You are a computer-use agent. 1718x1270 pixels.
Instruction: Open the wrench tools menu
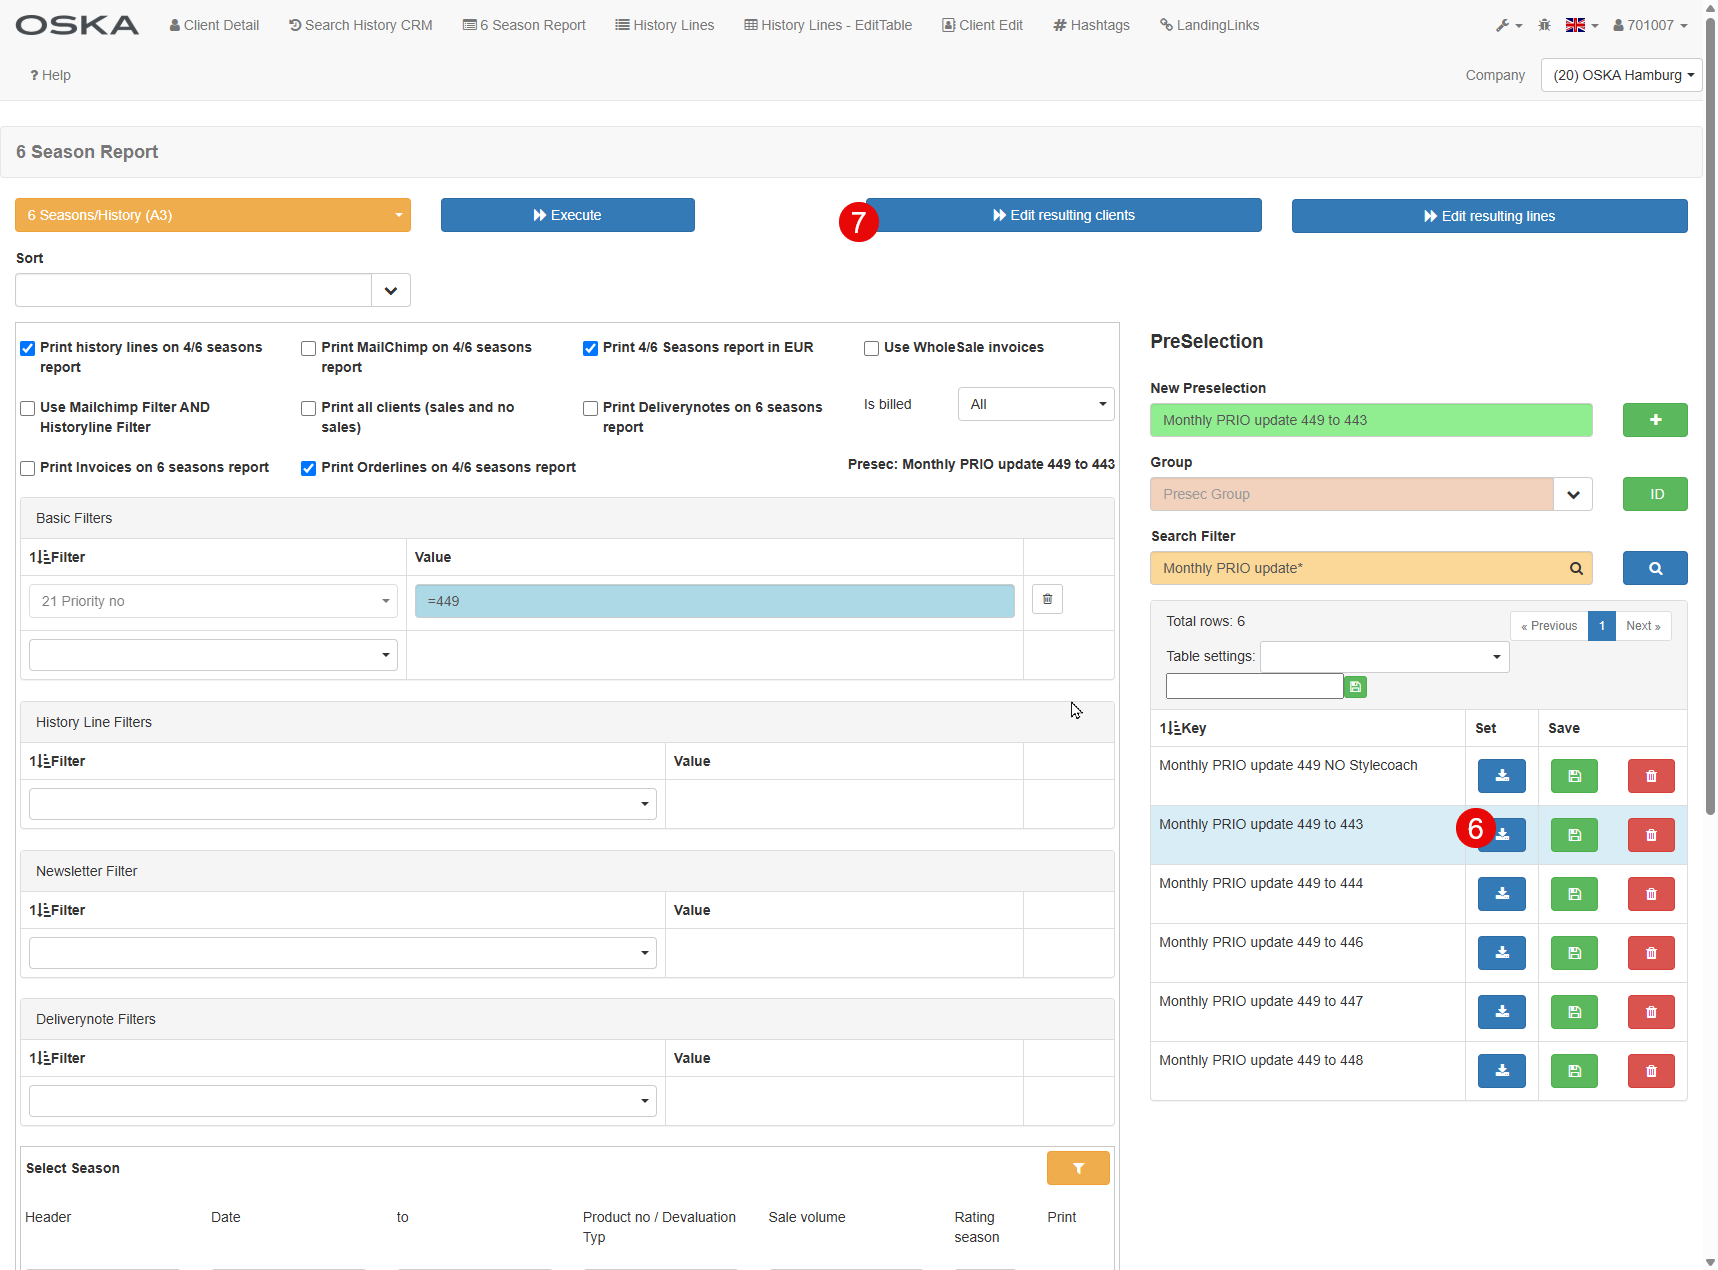[1508, 25]
